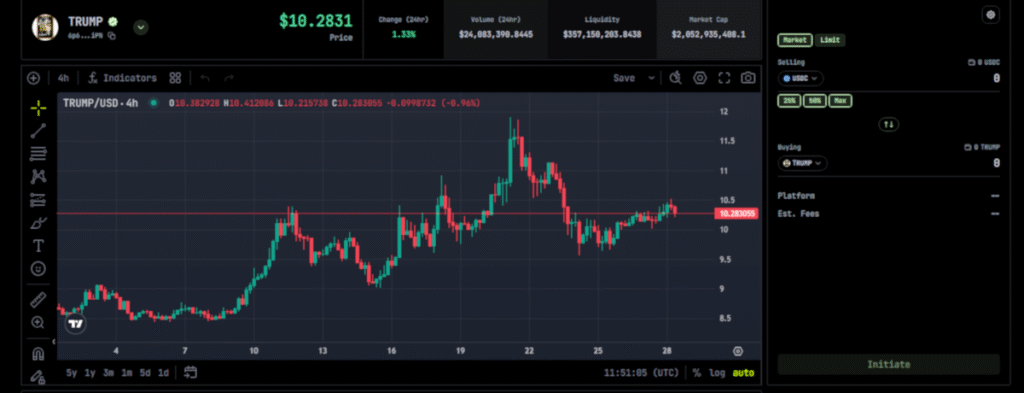Open the Fibonacci retracement tools
1024x393 pixels.
[x=38, y=153]
